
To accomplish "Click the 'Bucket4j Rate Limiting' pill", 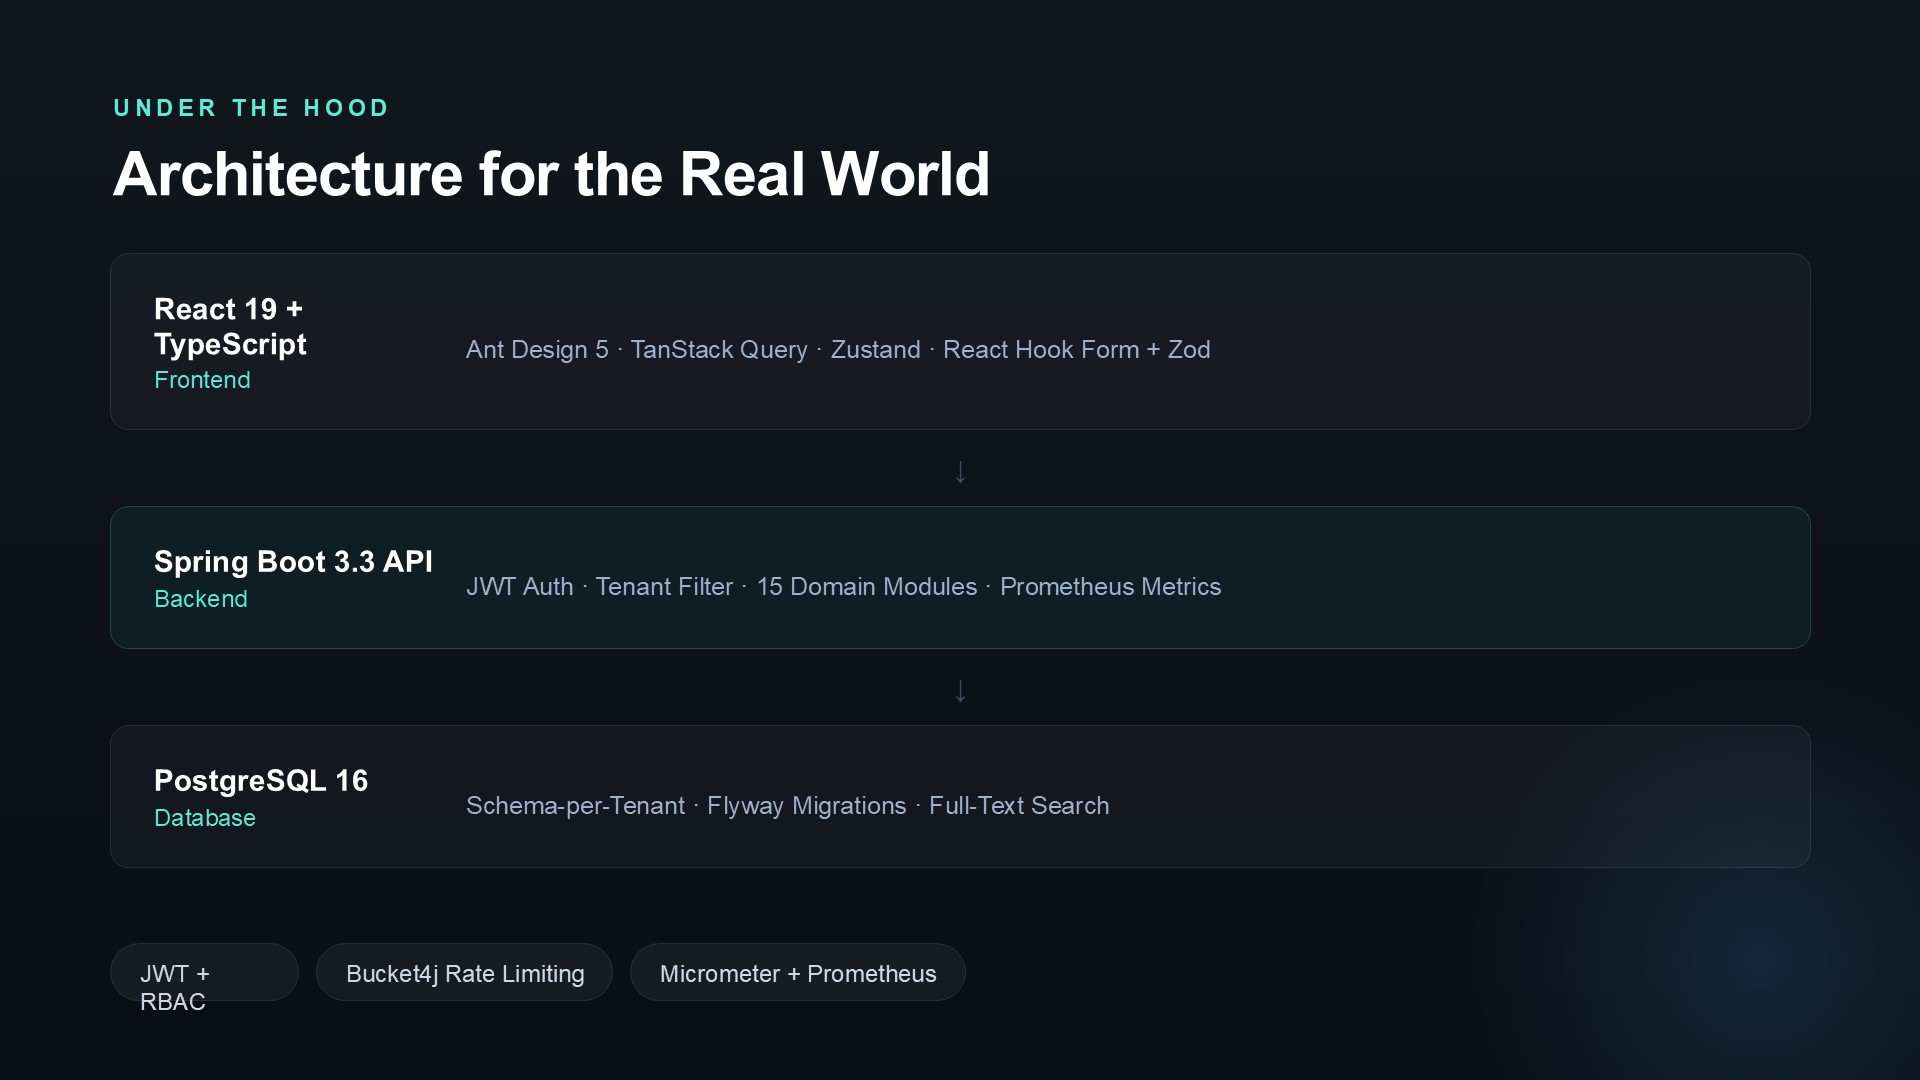I will 464,973.
